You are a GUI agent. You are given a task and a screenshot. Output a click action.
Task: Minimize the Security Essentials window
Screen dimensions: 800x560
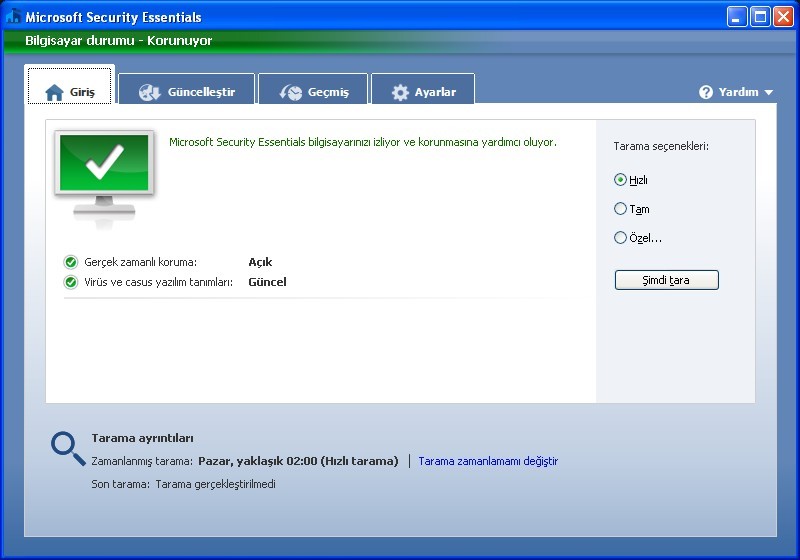point(737,16)
